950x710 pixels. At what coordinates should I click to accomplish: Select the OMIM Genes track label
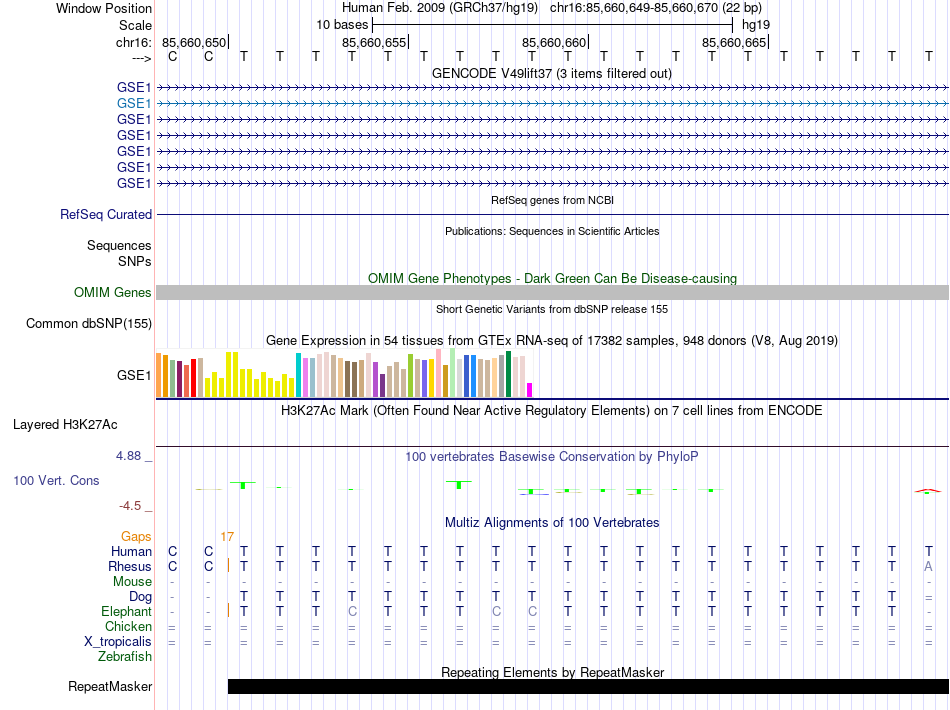click(x=113, y=293)
